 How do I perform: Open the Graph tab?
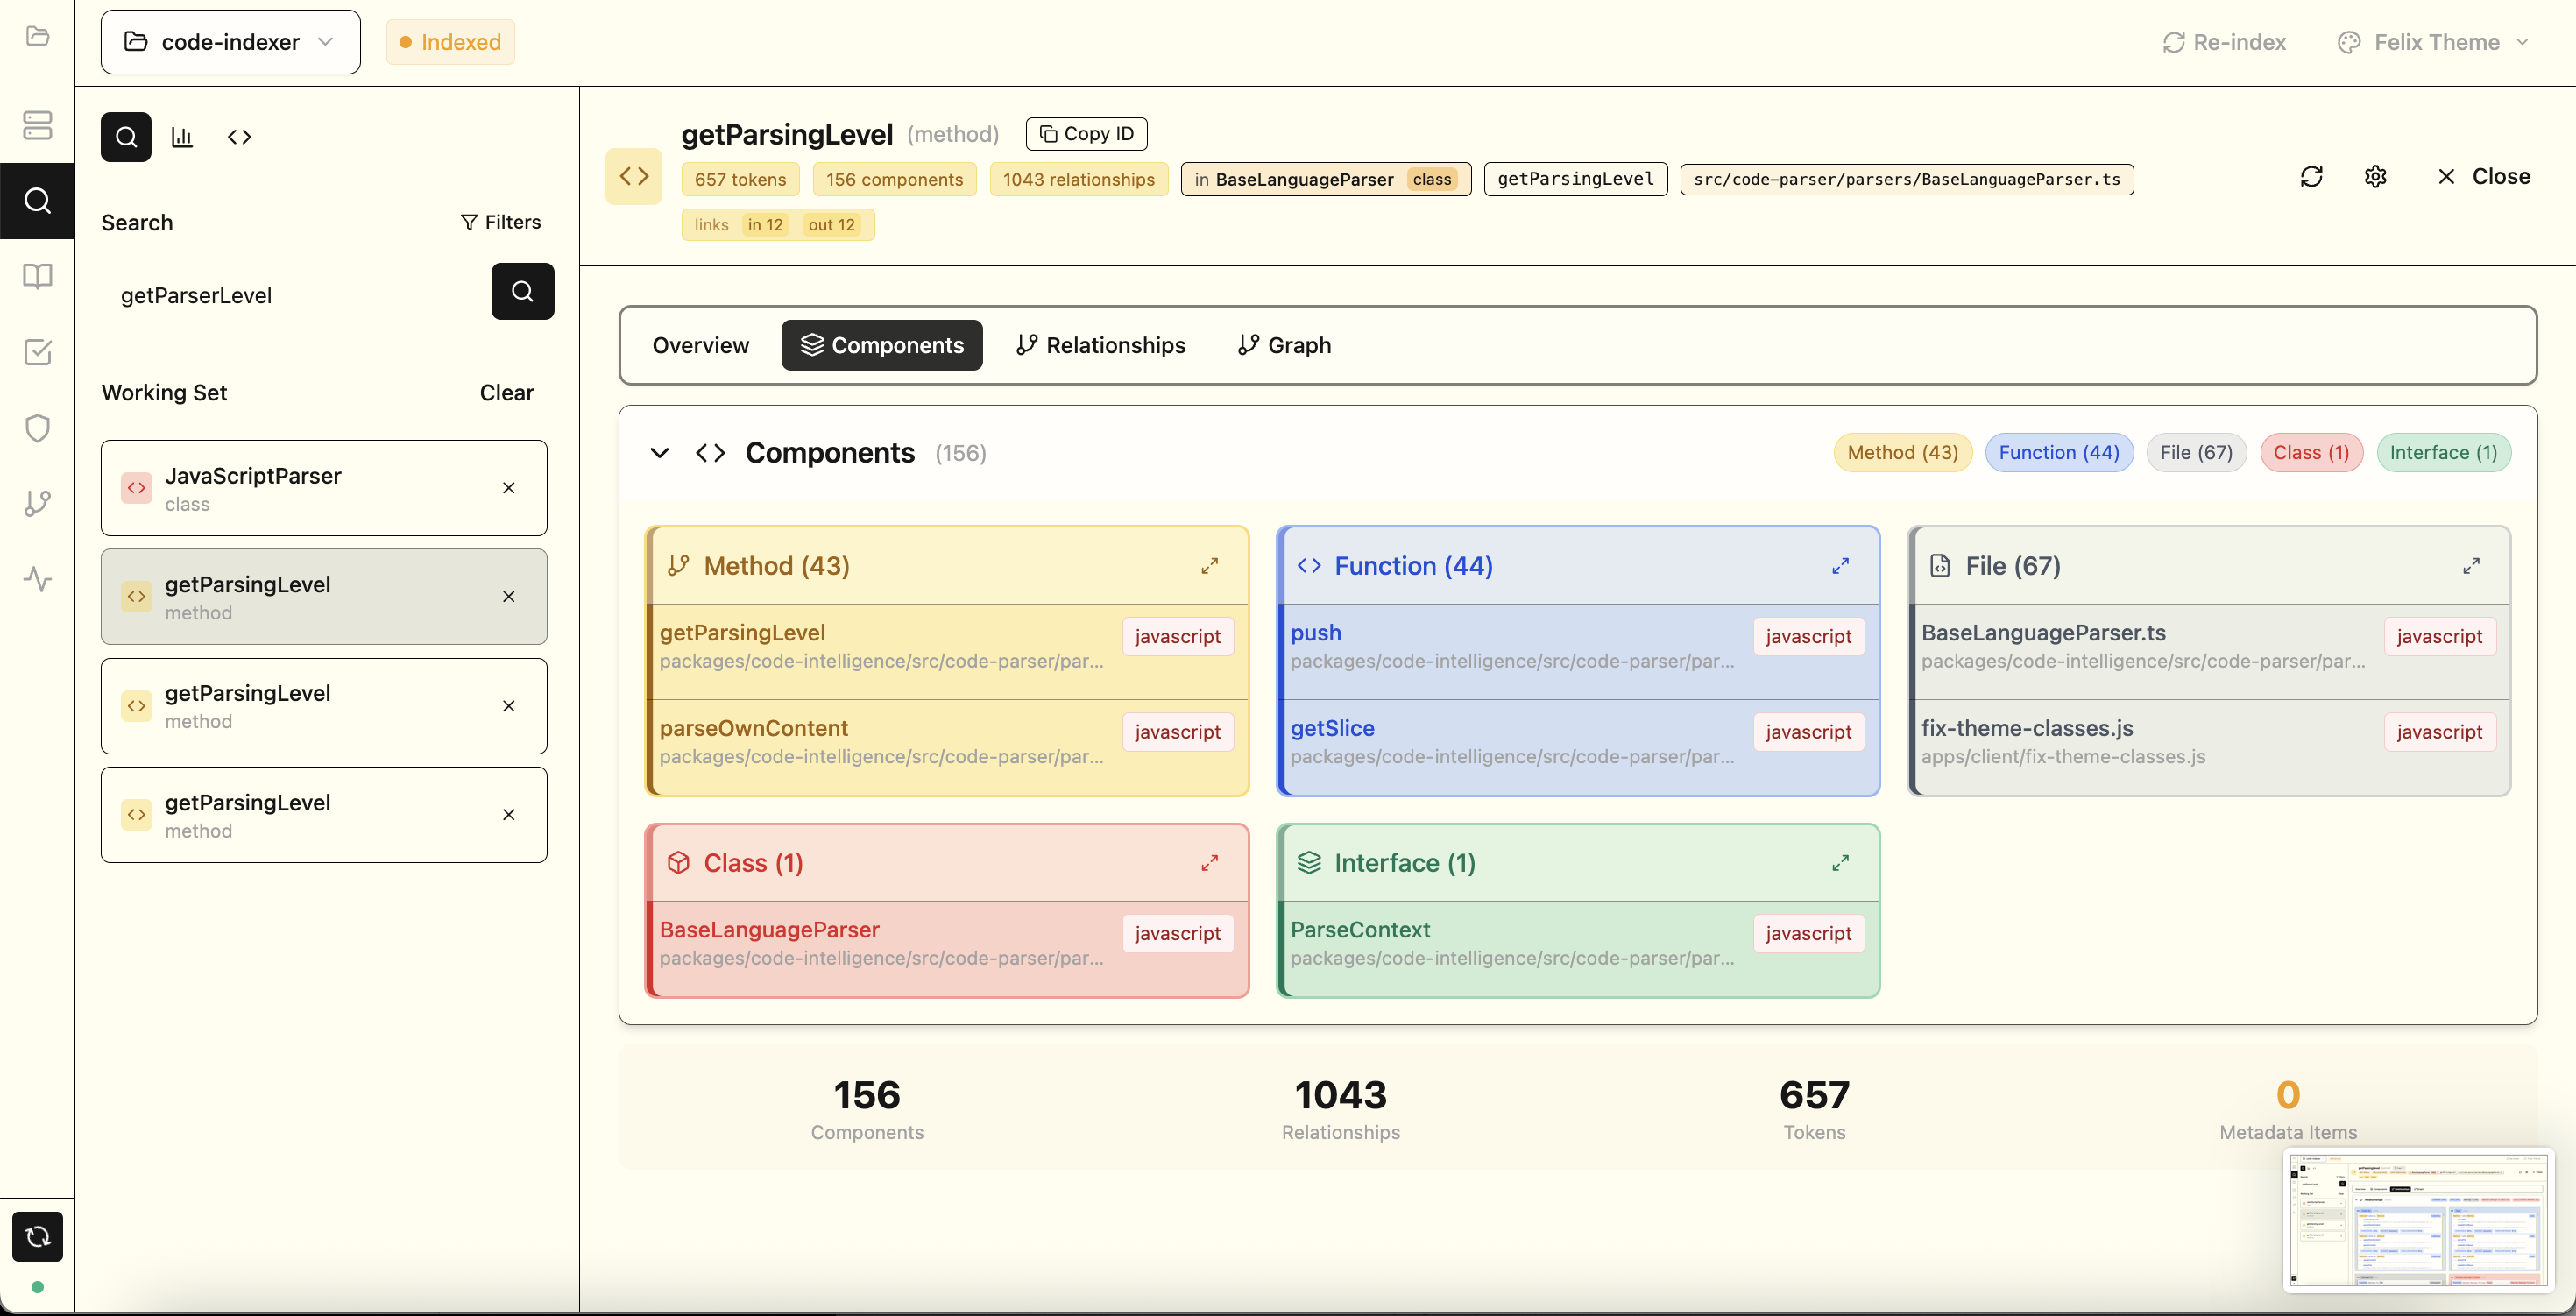pos(1284,345)
